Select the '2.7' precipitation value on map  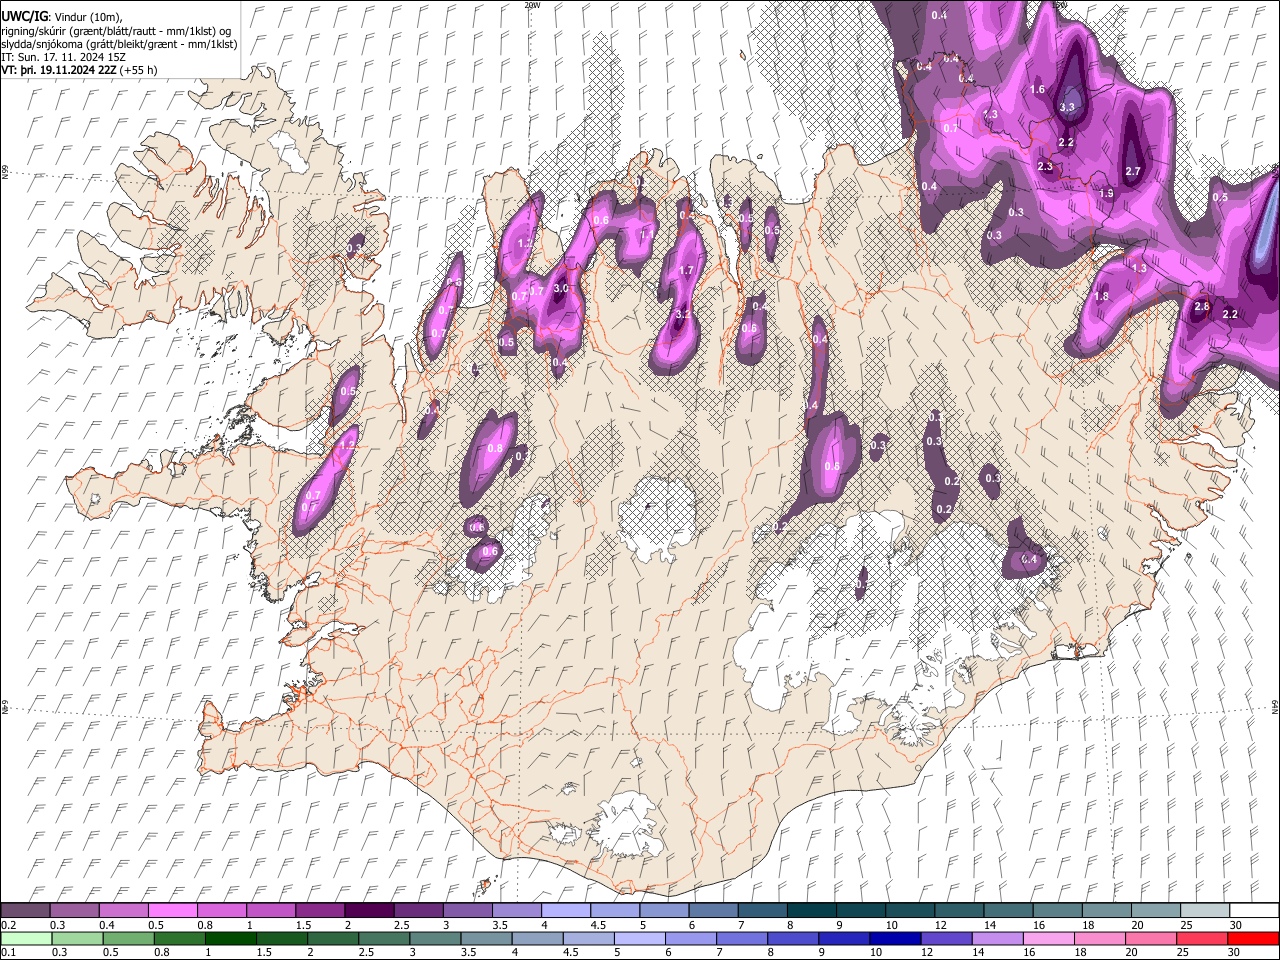point(1133,172)
